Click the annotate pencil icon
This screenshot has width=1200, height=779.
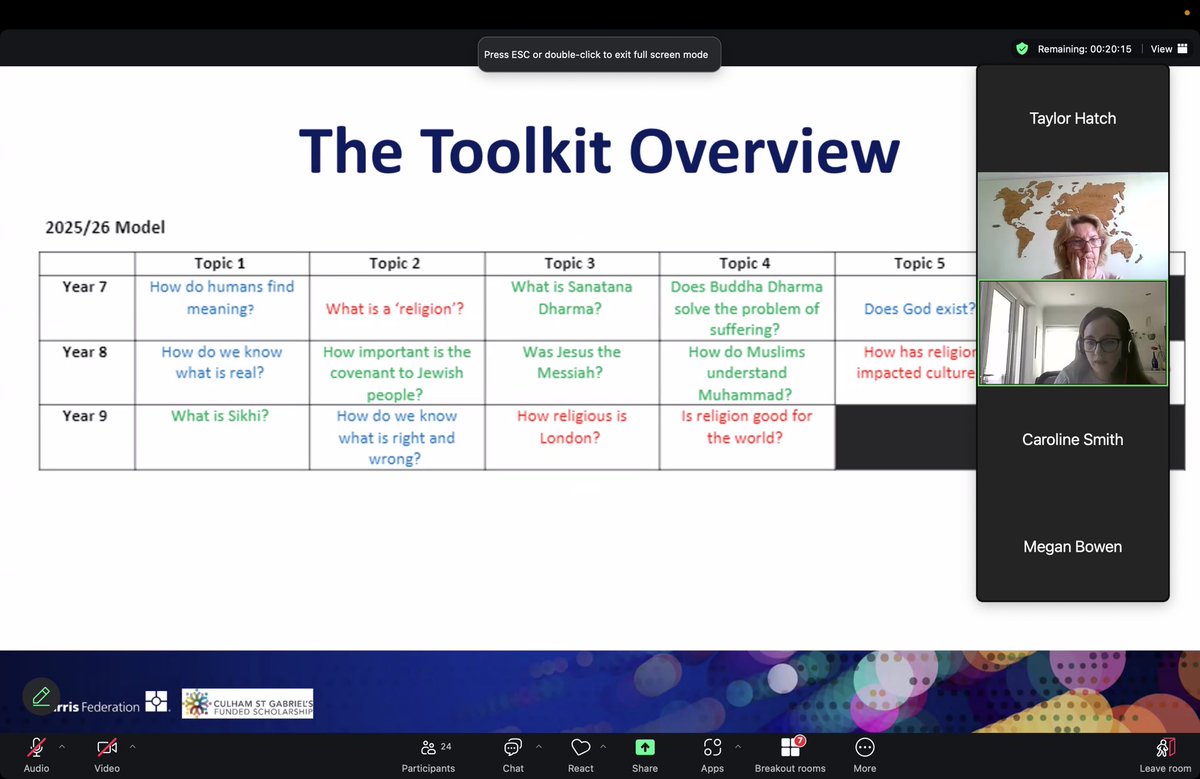click(41, 697)
